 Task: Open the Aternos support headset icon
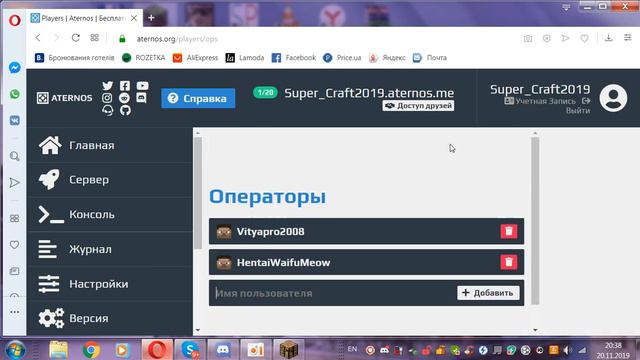108,110
